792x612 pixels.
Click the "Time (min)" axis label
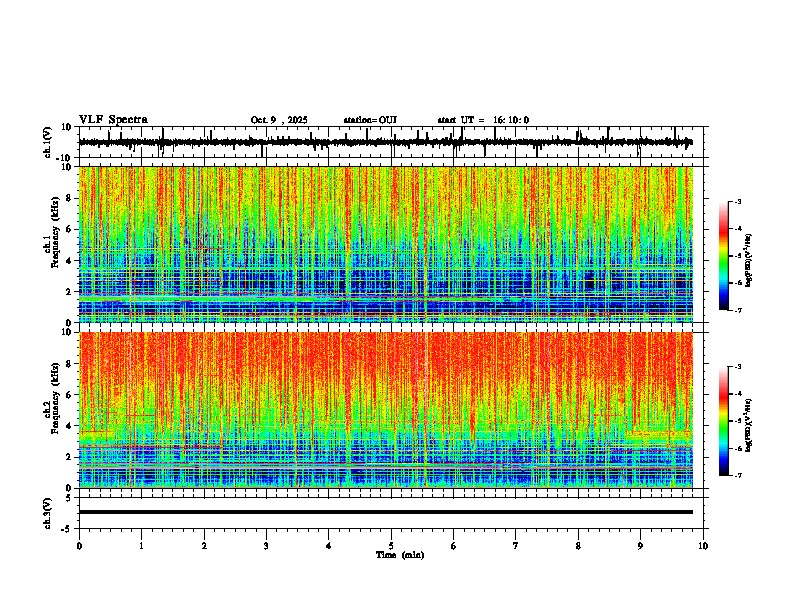400,555
